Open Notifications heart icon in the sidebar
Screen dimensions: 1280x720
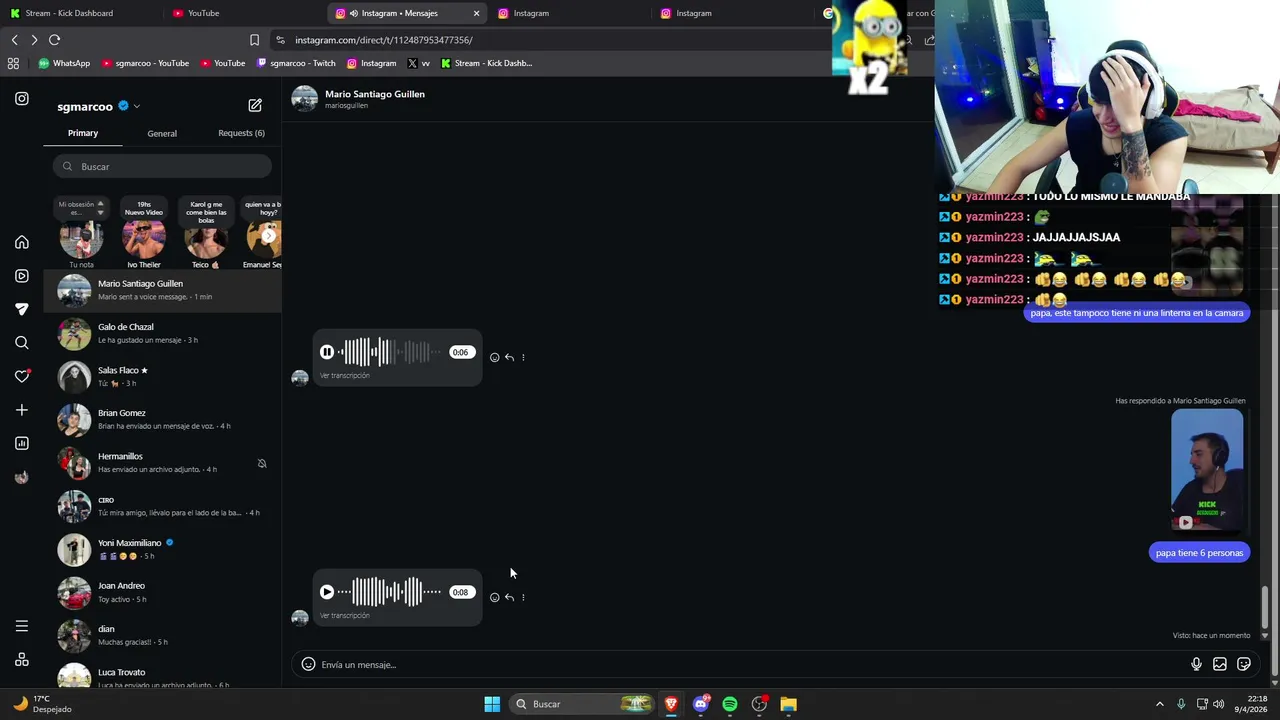click(22, 376)
